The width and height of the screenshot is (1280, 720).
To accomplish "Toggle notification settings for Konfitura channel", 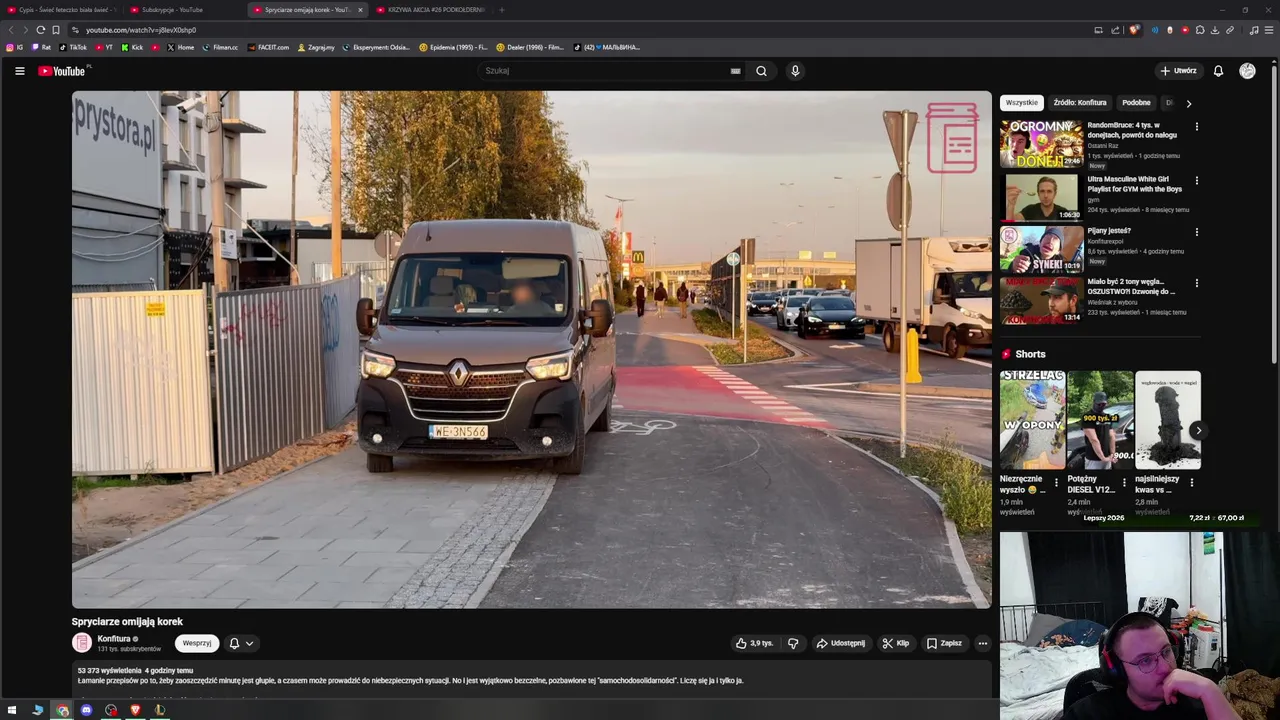I will tap(241, 643).
